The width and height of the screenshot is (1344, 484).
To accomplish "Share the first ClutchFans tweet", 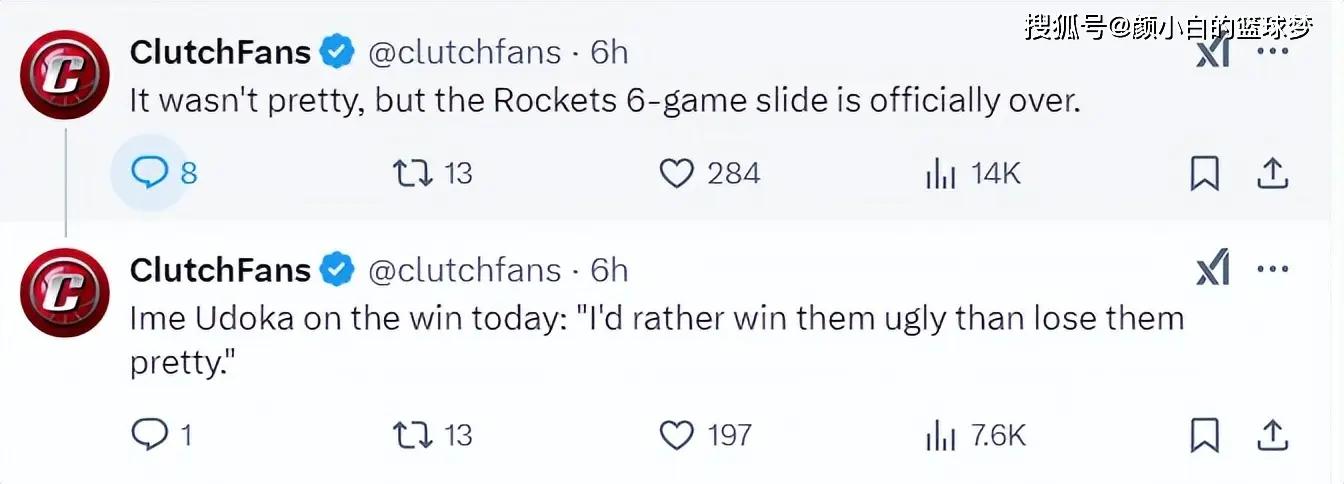I will tap(1271, 174).
